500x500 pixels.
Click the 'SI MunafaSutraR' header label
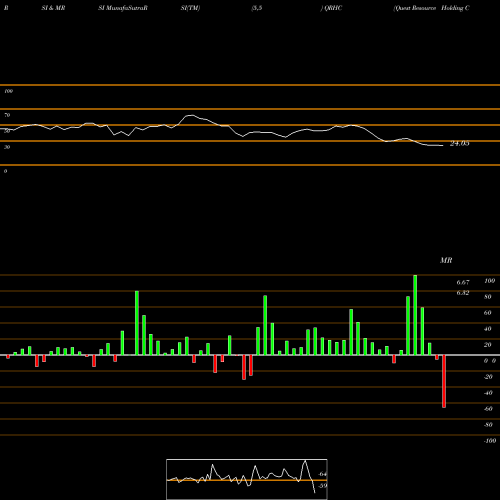coord(123,8)
